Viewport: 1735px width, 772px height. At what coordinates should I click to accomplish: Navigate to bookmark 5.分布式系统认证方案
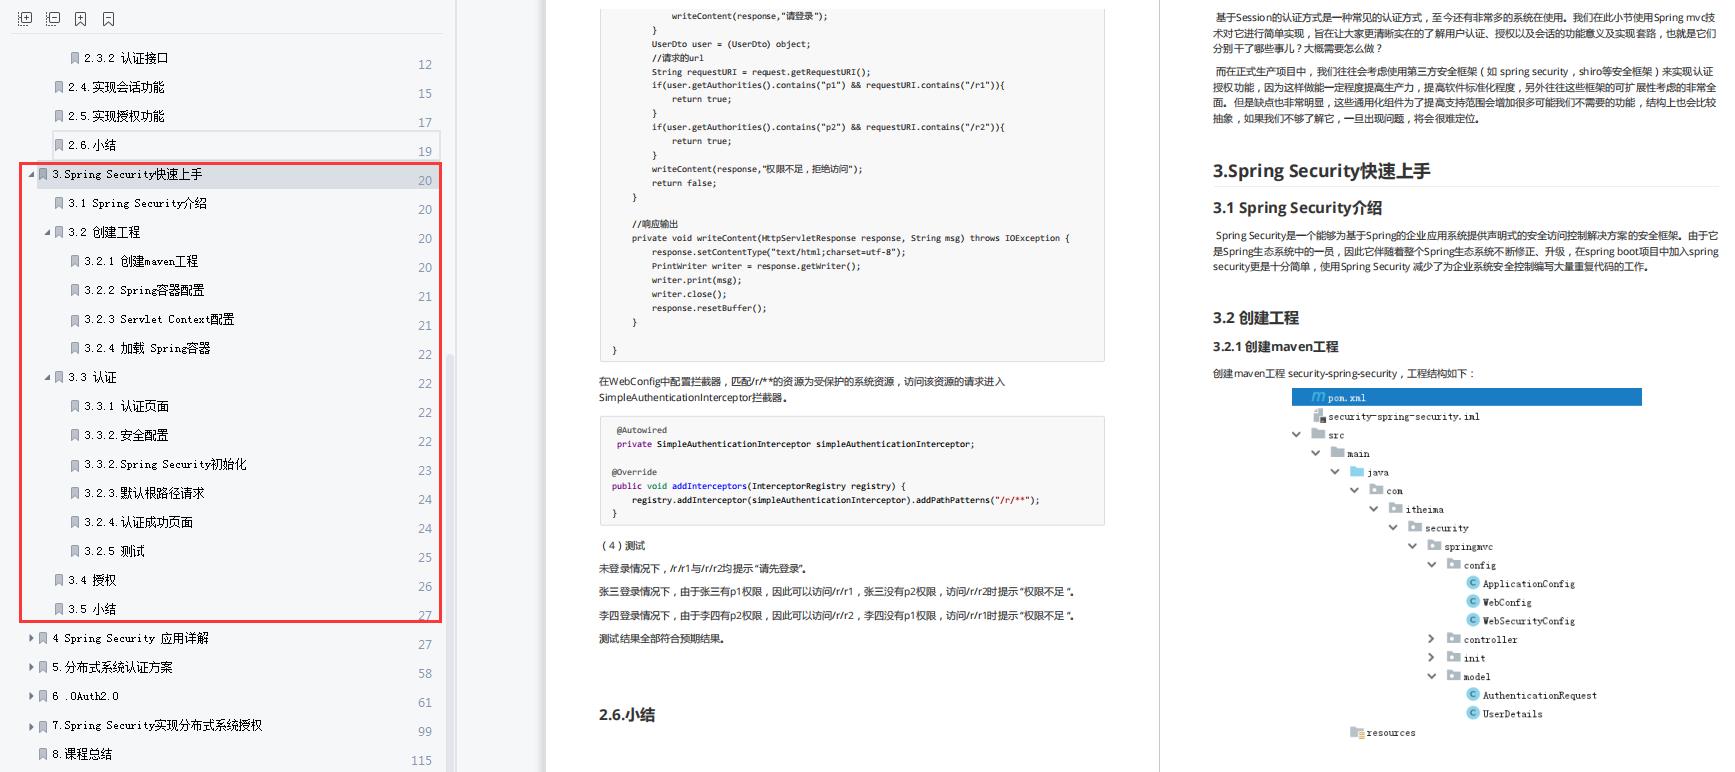(112, 667)
